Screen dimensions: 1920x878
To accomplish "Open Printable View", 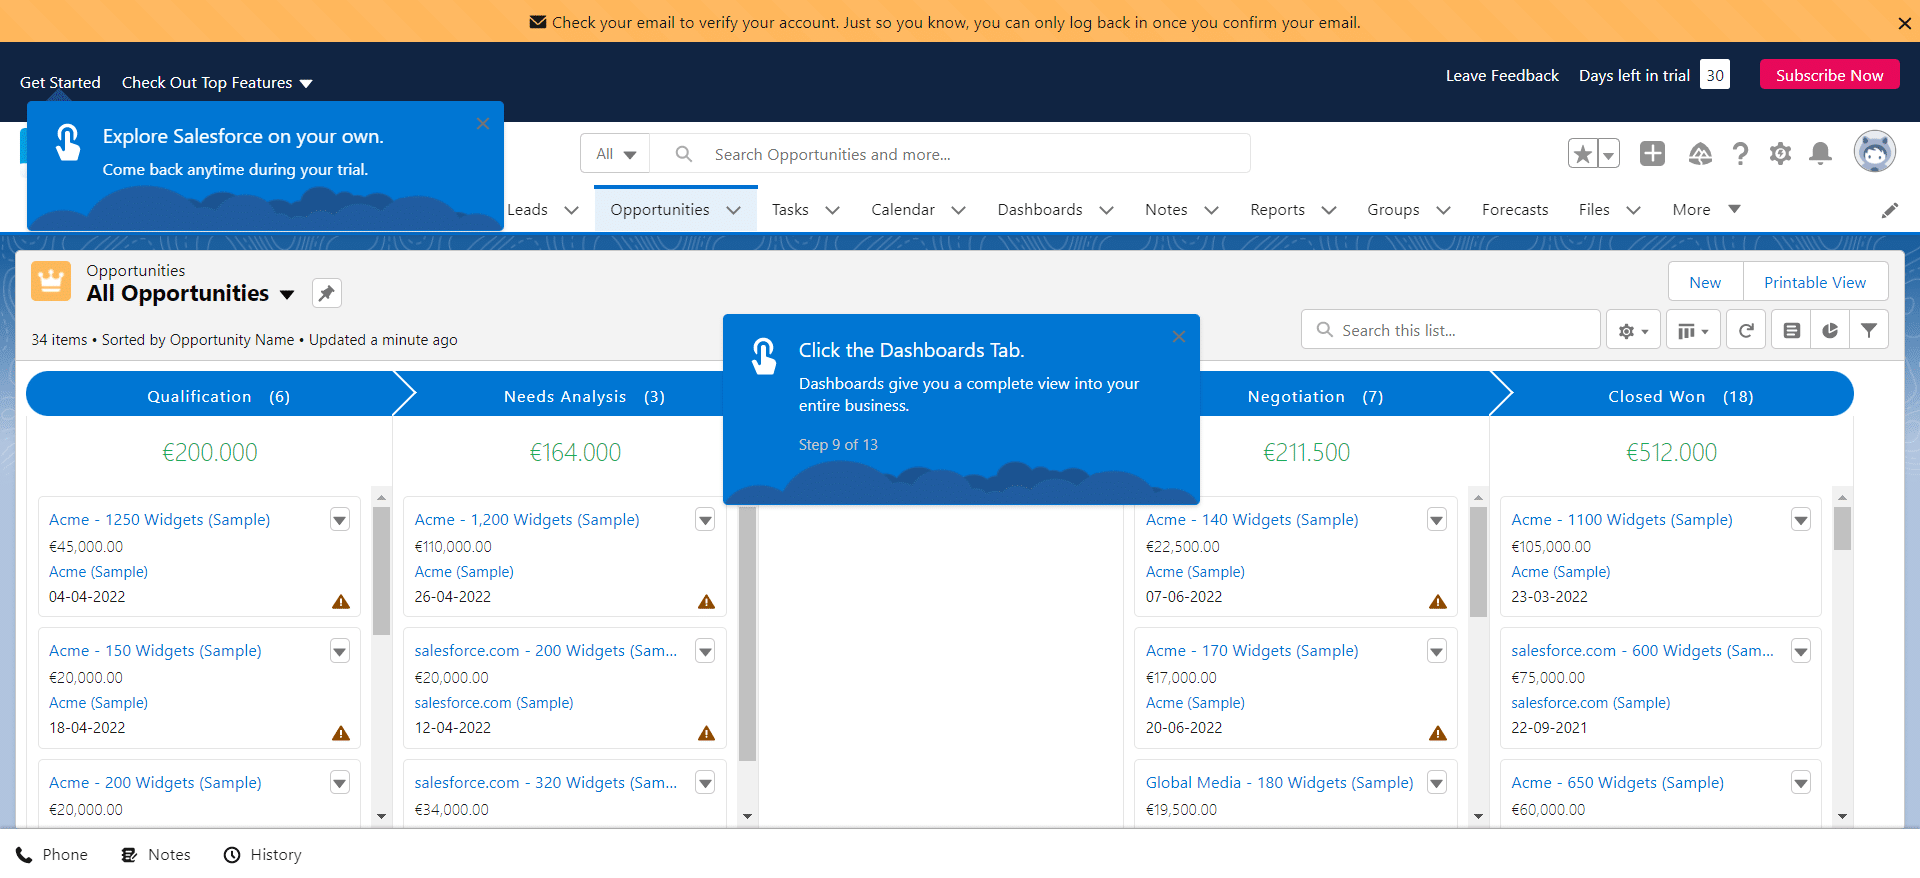I will (x=1815, y=283).
